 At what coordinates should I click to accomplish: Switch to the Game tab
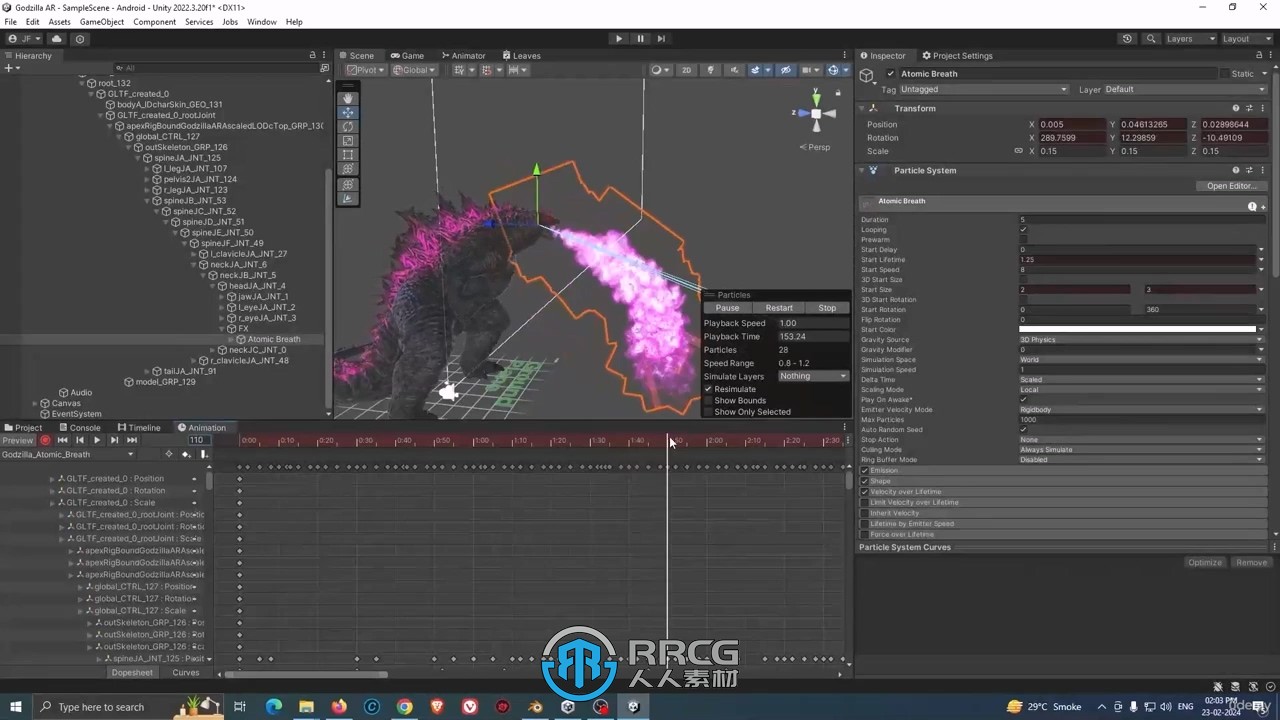pos(408,56)
